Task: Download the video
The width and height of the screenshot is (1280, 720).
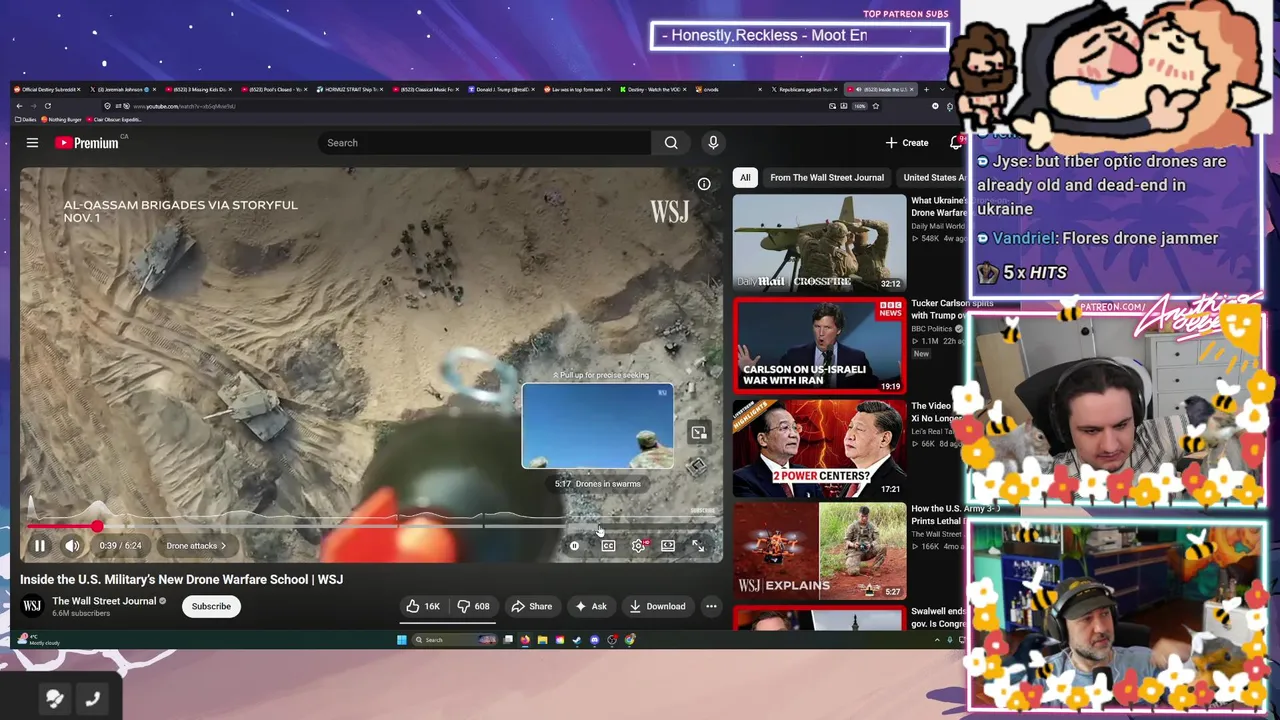Action: (x=657, y=606)
